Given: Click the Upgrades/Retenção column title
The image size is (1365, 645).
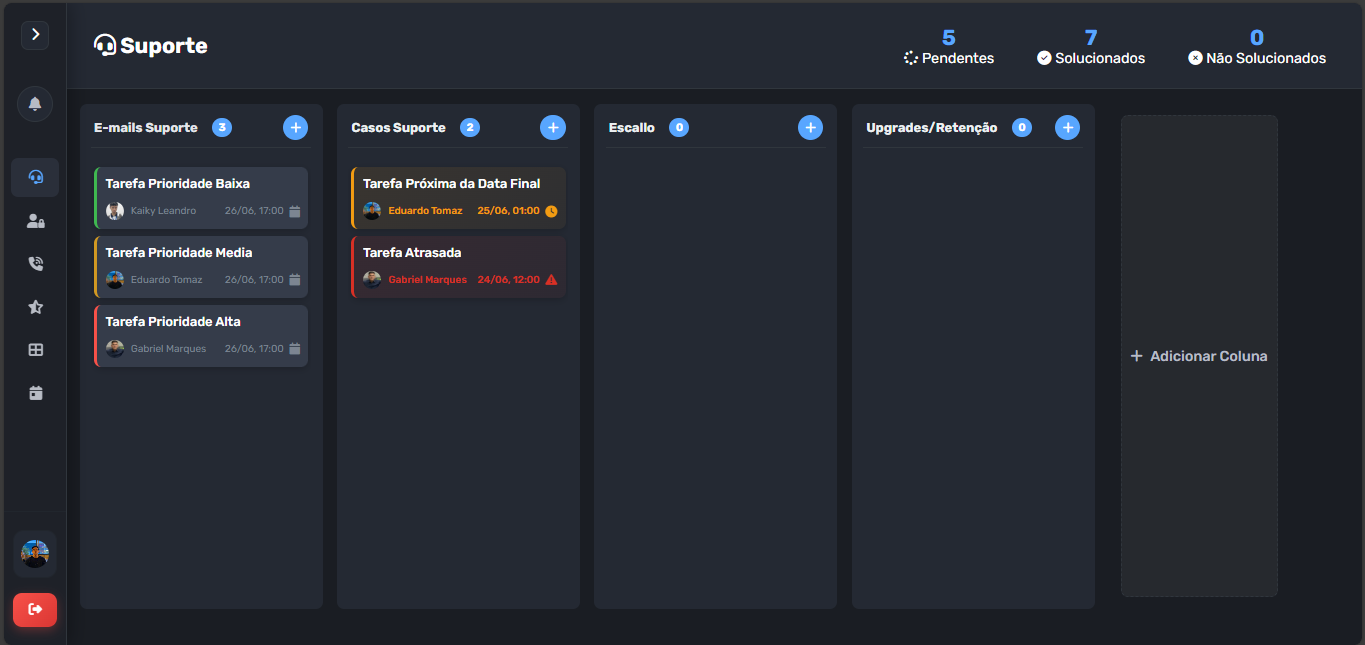Looking at the screenshot, I should coord(932,128).
